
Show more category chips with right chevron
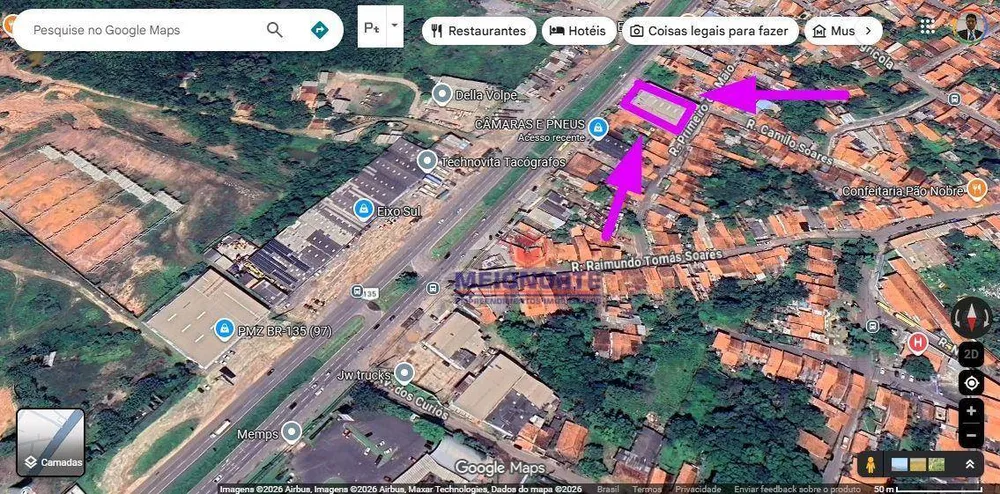[868, 31]
